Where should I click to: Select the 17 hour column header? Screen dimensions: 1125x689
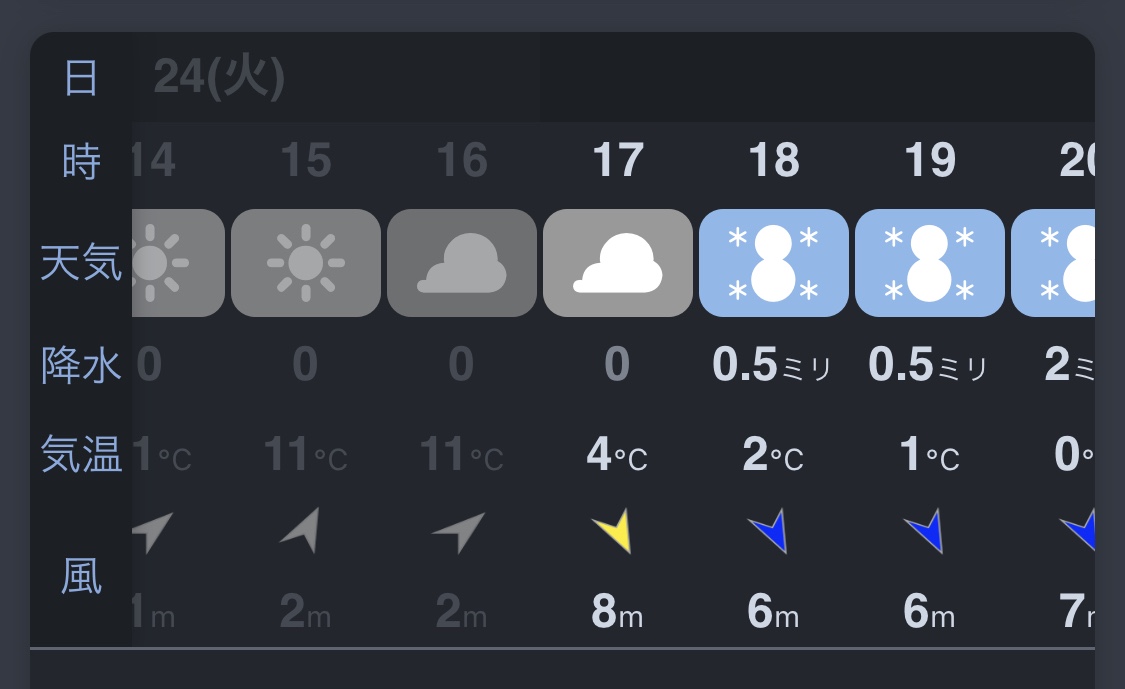[x=618, y=160]
